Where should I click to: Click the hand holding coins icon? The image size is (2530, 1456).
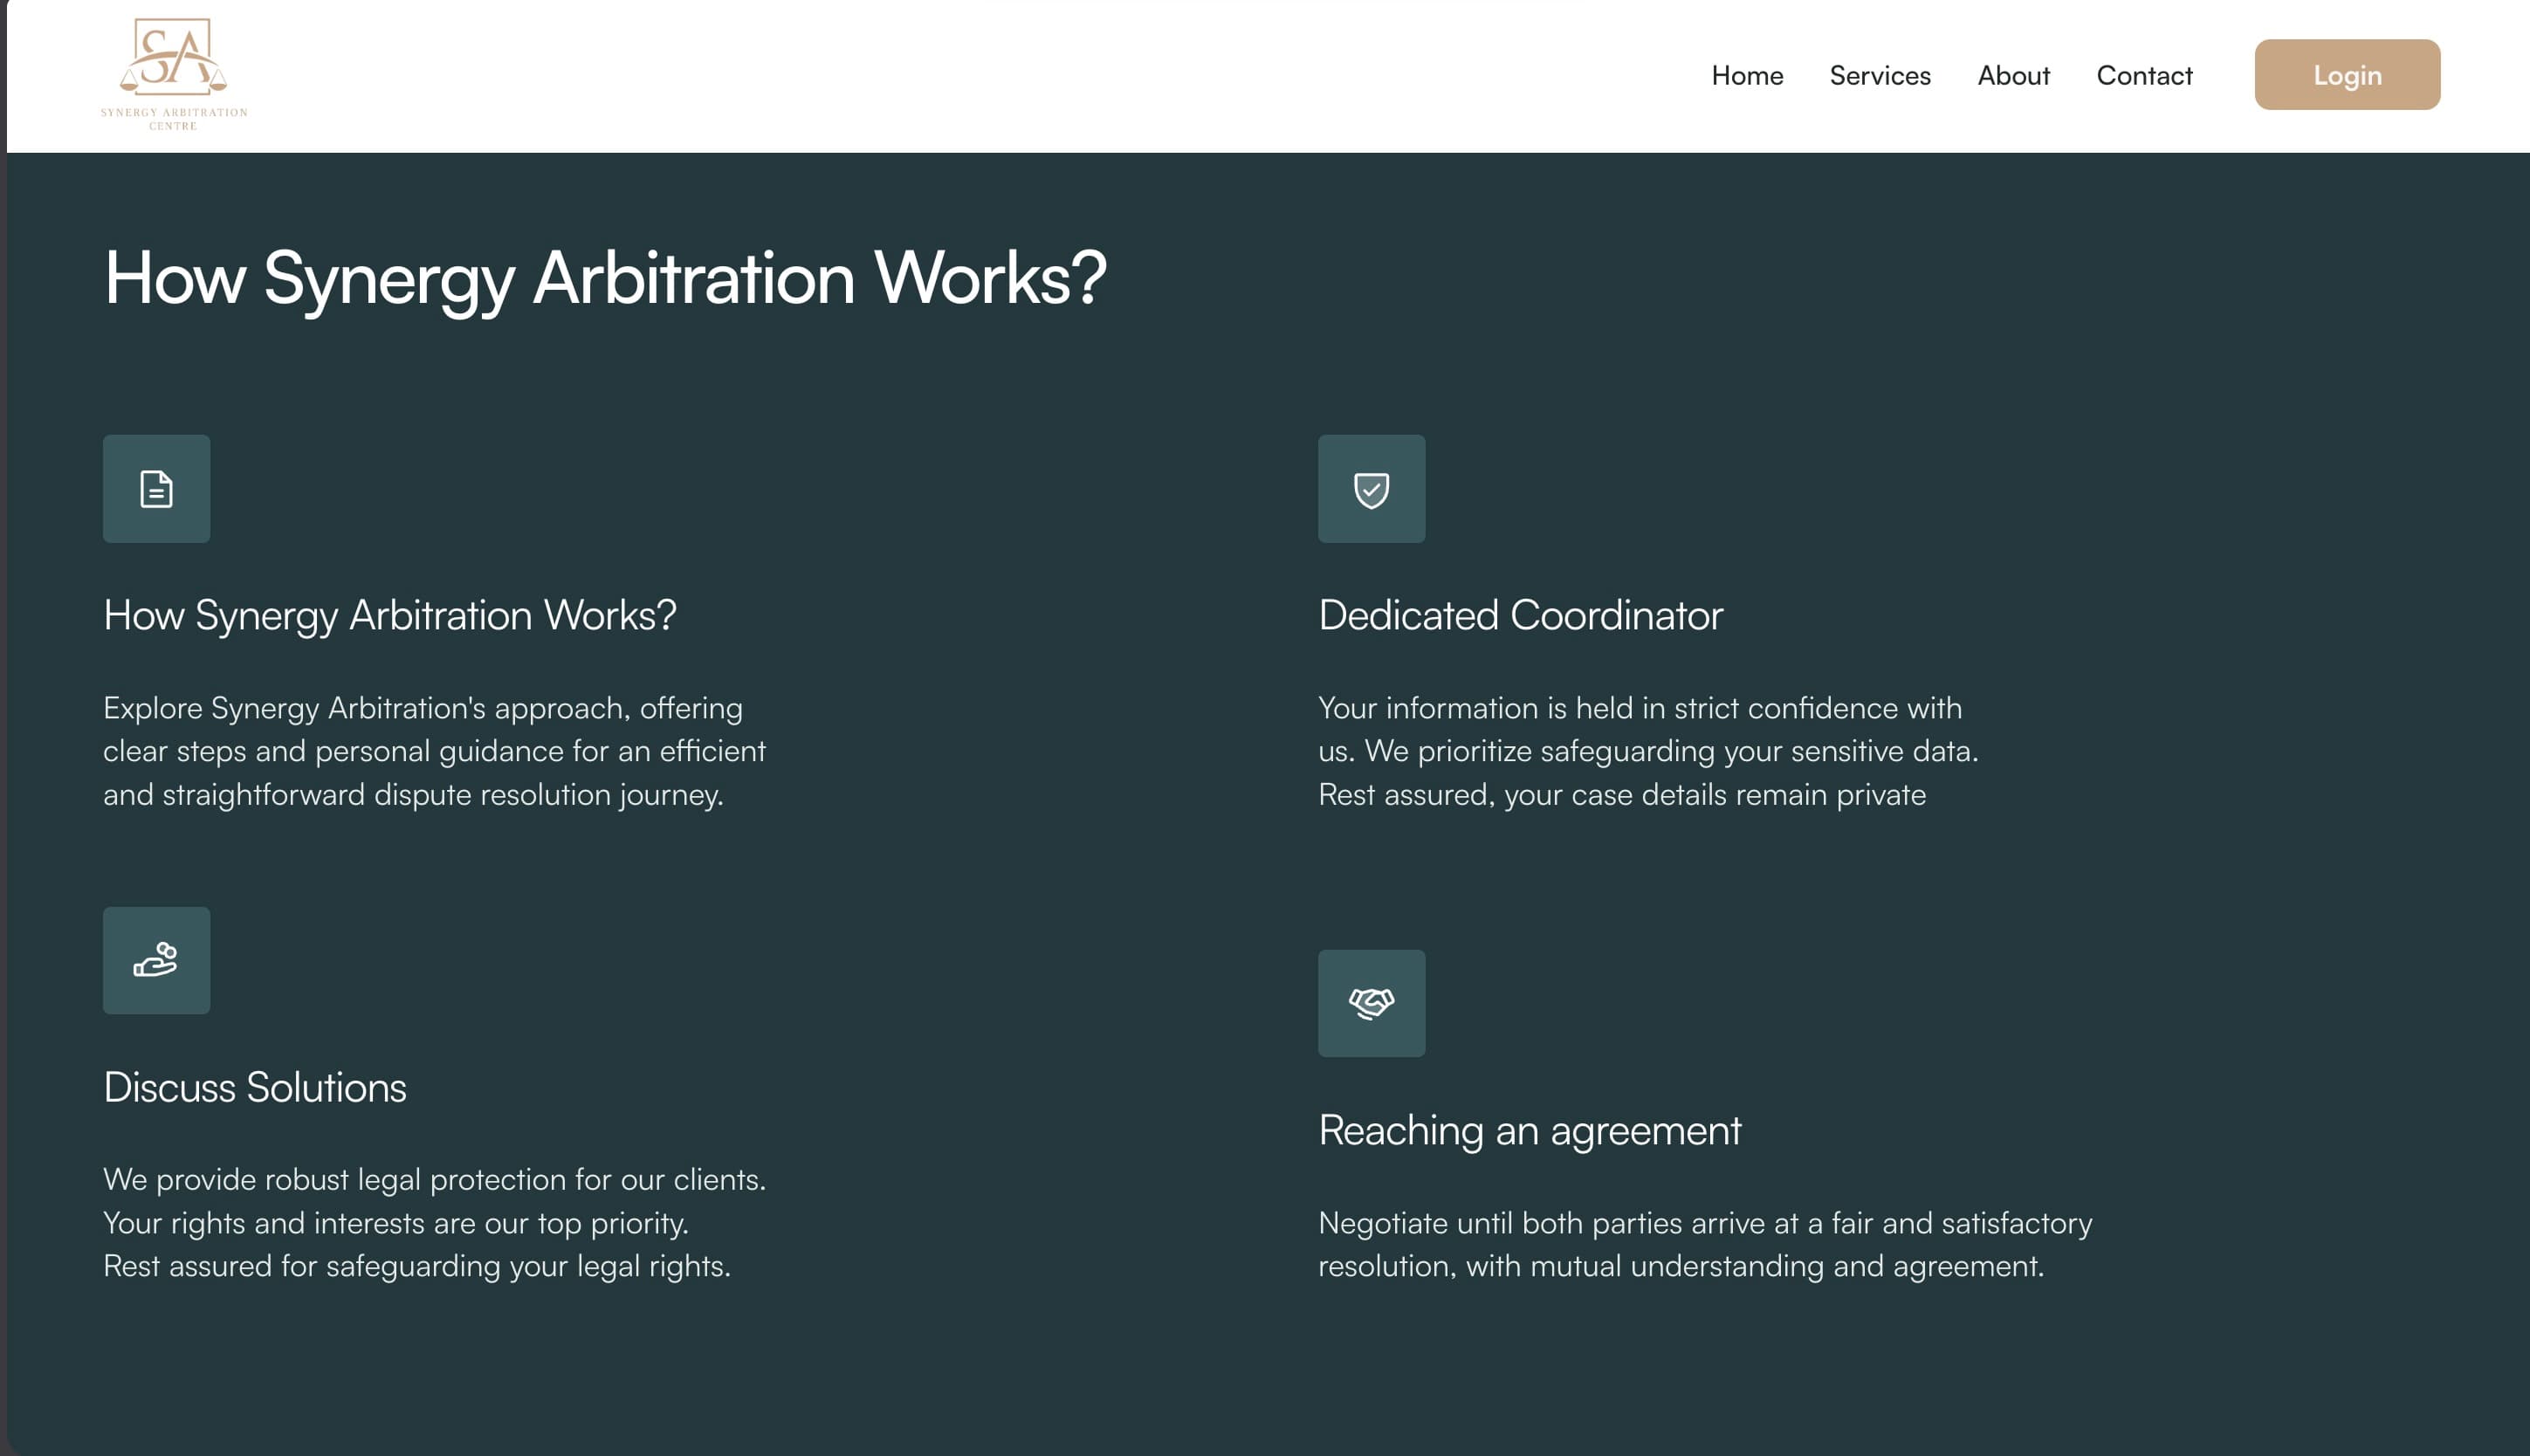[x=157, y=961]
